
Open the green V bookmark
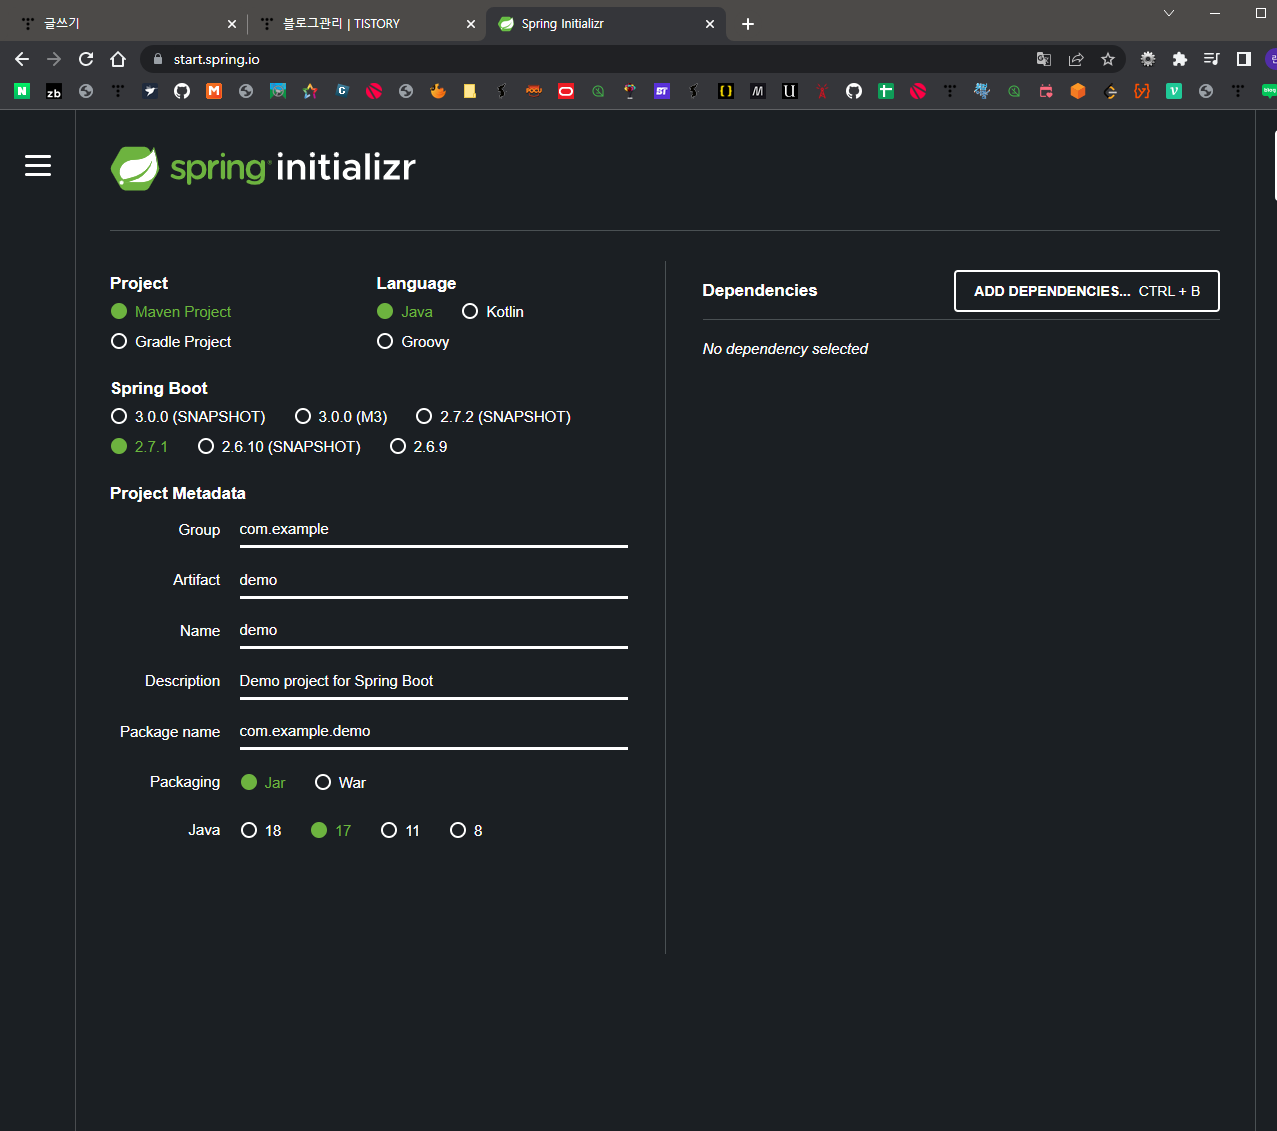coord(1174,91)
